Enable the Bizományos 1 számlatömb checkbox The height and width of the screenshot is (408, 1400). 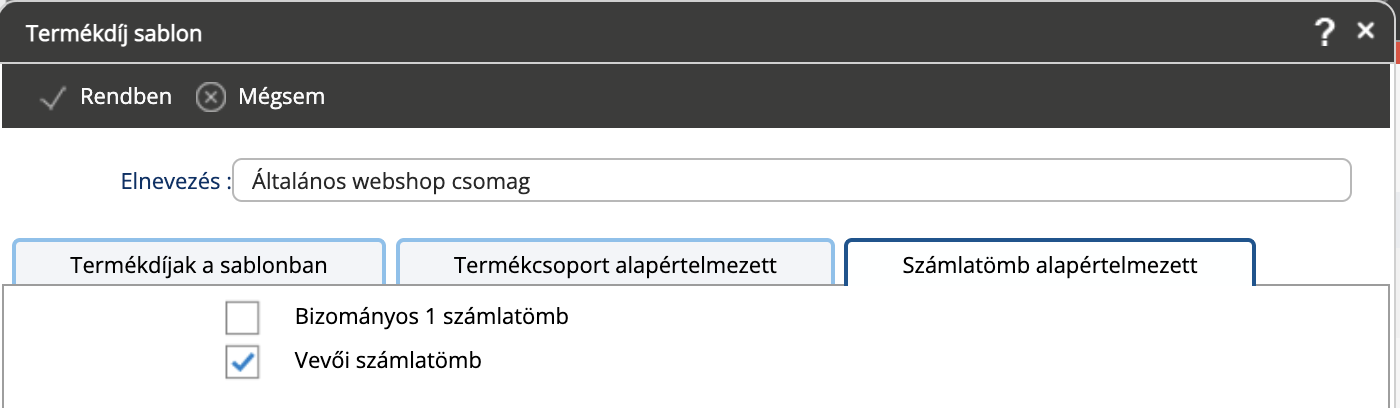pyautogui.click(x=242, y=318)
